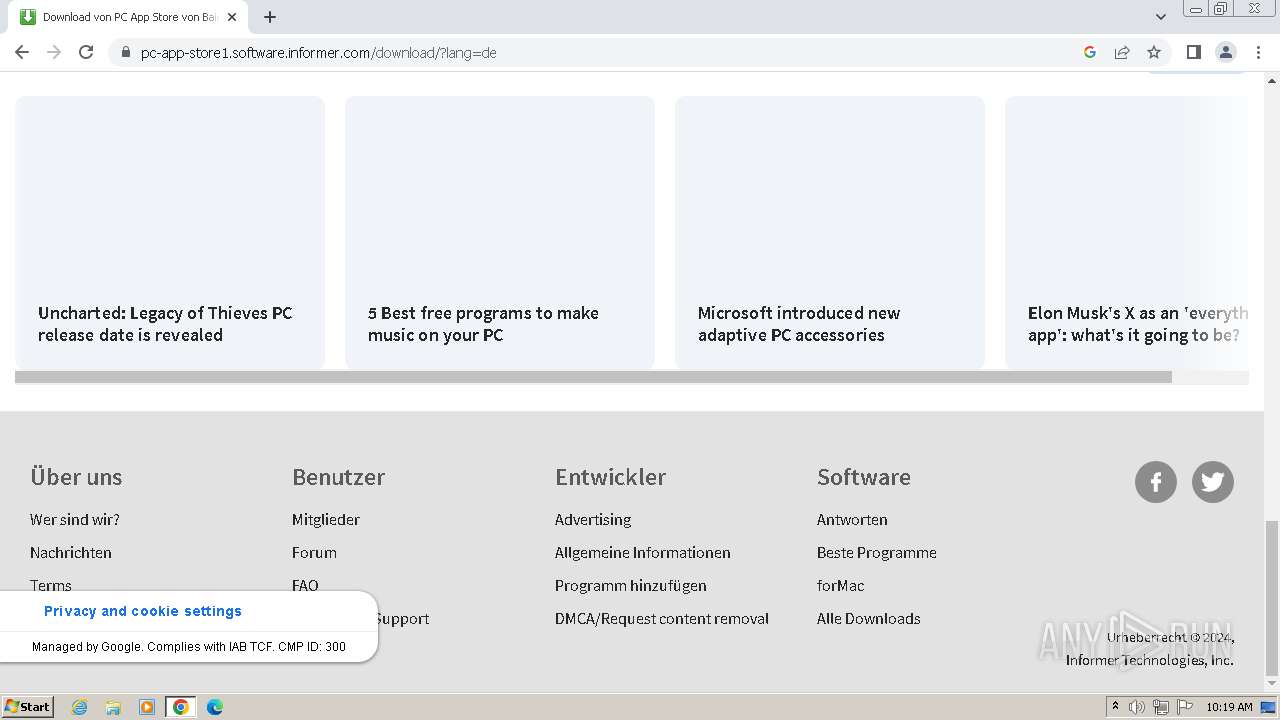
Task: Open the Chrome profile avatar
Action: (1225, 52)
